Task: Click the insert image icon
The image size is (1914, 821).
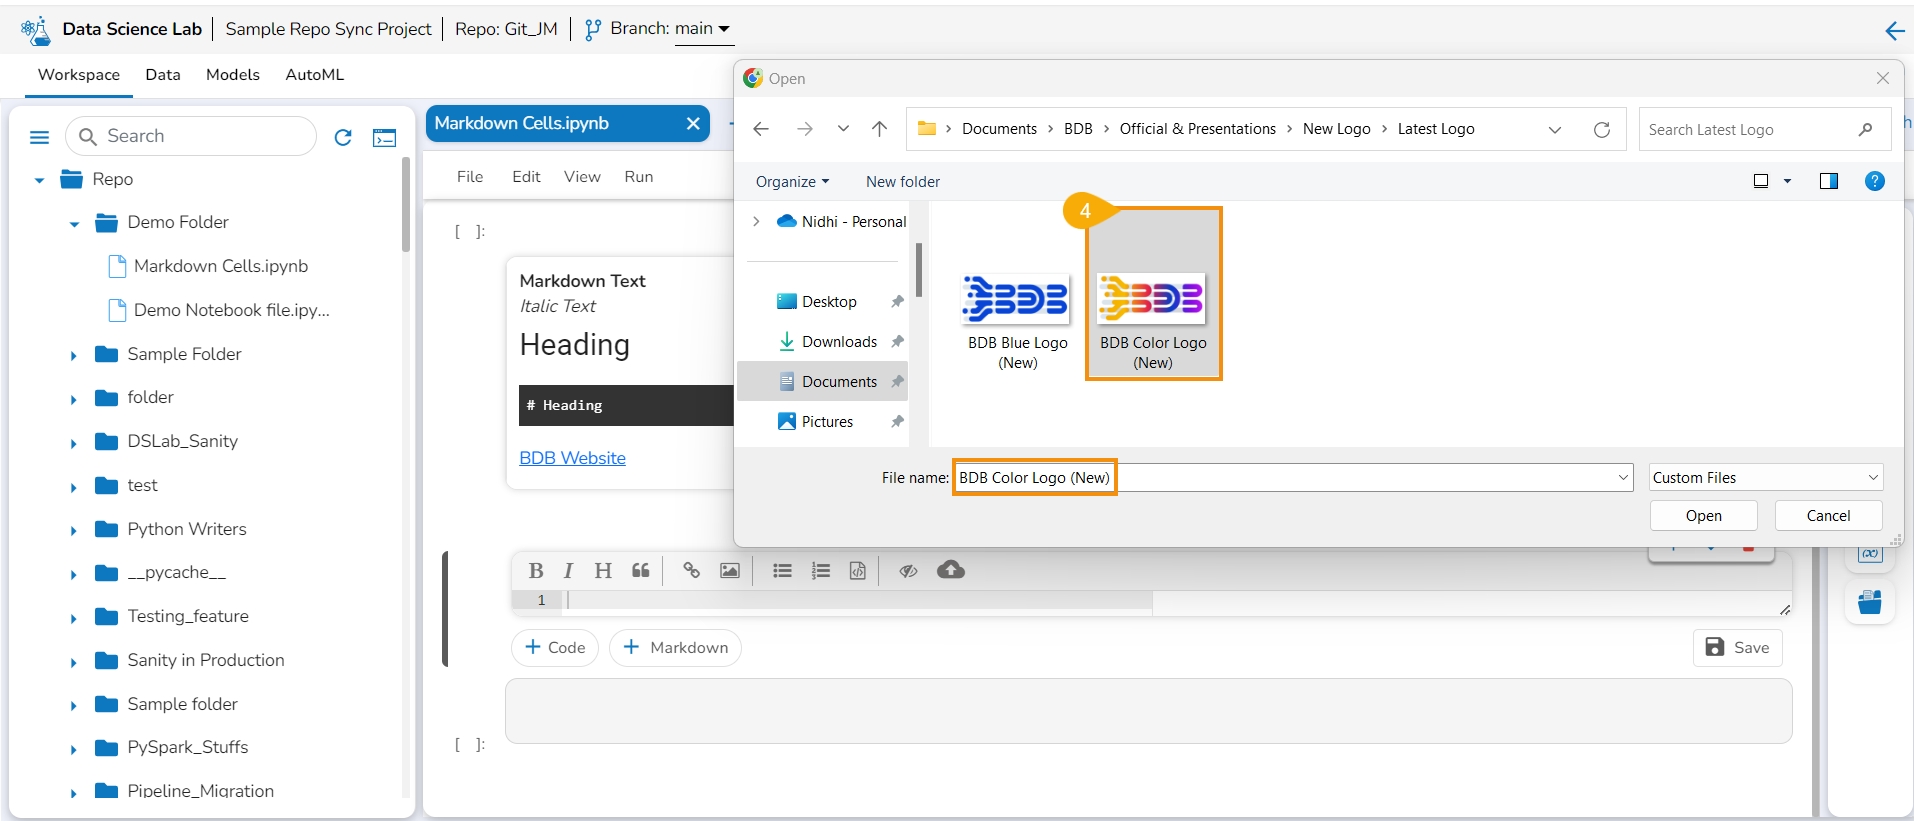Action: pos(730,571)
